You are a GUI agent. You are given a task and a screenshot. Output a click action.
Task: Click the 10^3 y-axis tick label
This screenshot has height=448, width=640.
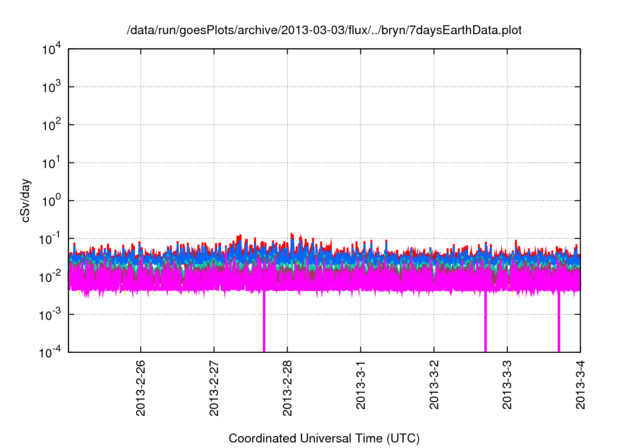51,87
